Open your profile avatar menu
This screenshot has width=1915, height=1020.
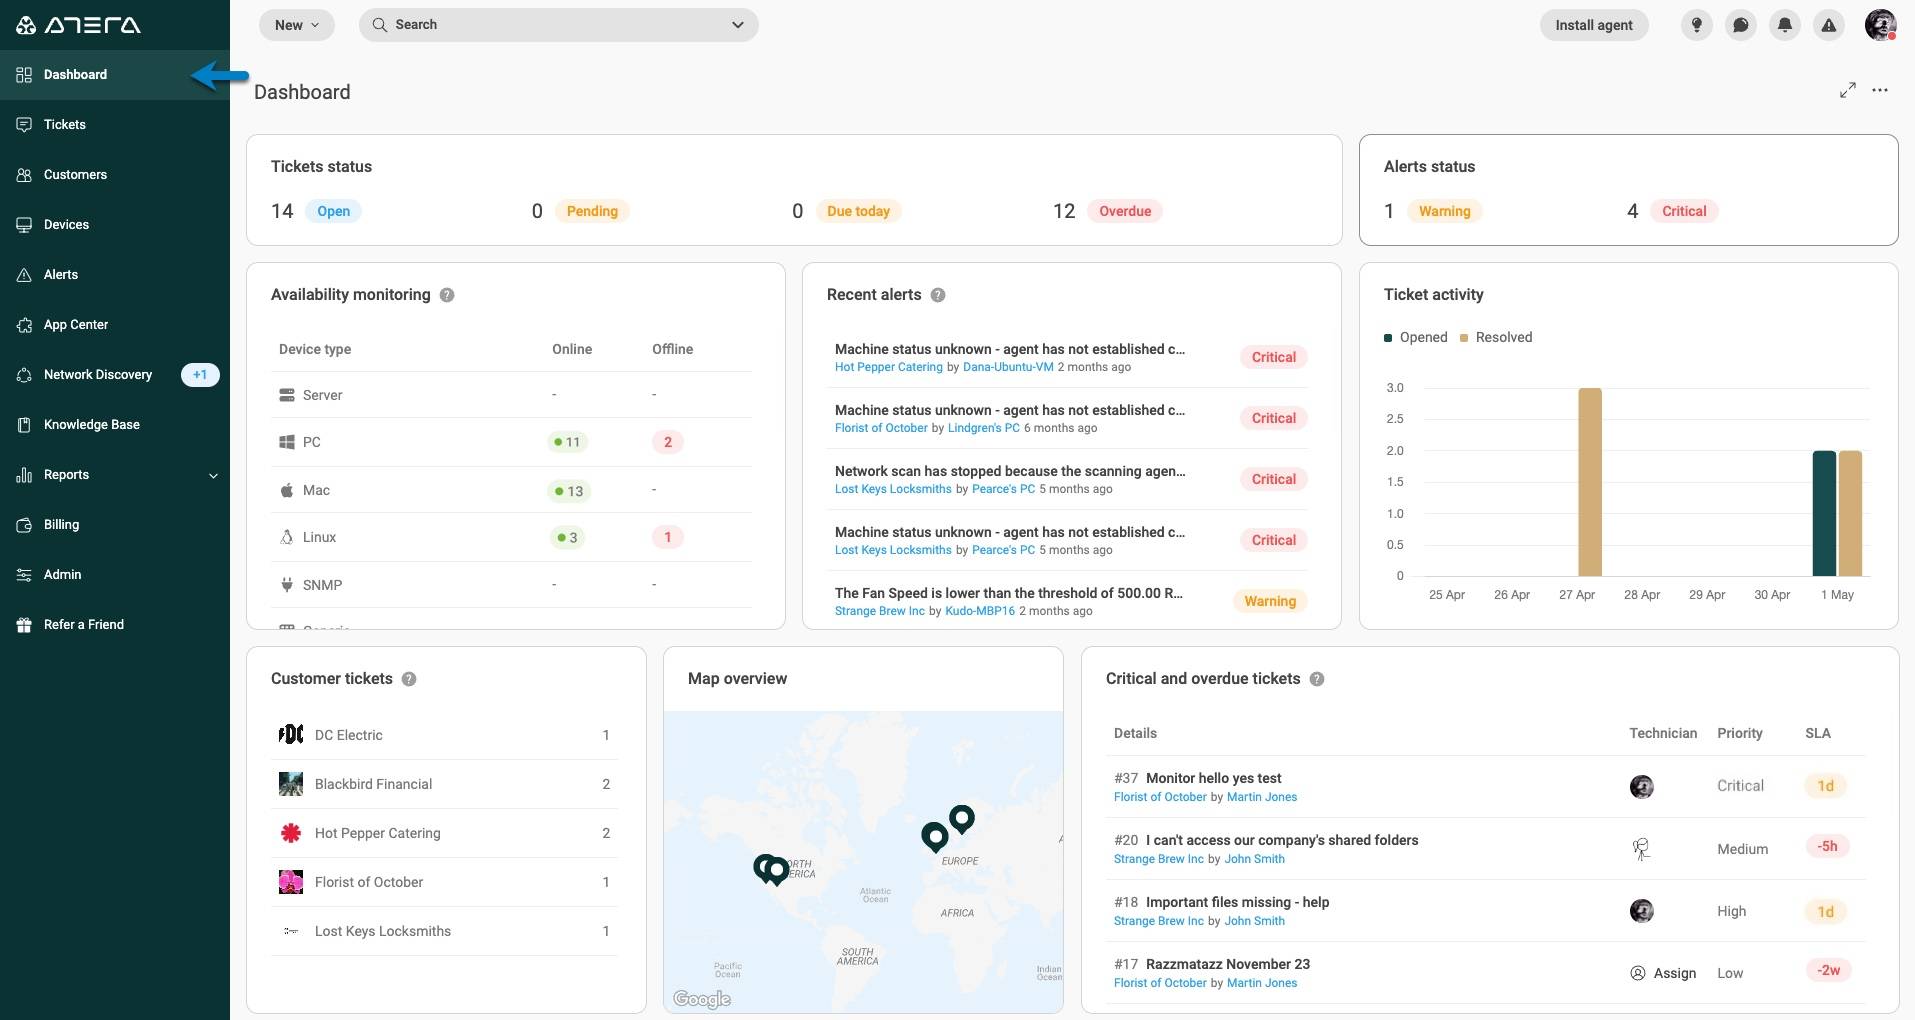pos(1881,25)
